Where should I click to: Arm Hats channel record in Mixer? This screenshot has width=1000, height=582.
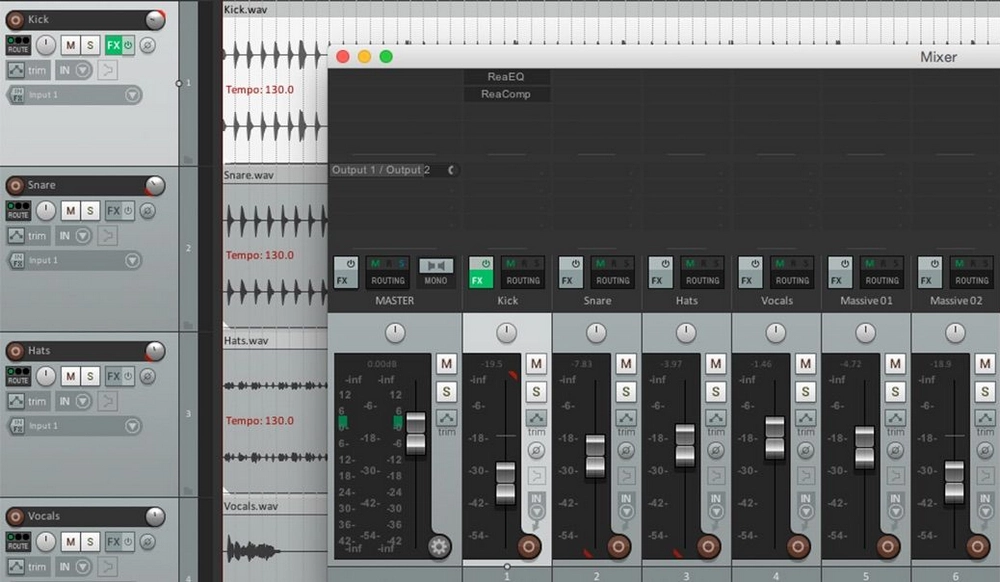[x=708, y=546]
